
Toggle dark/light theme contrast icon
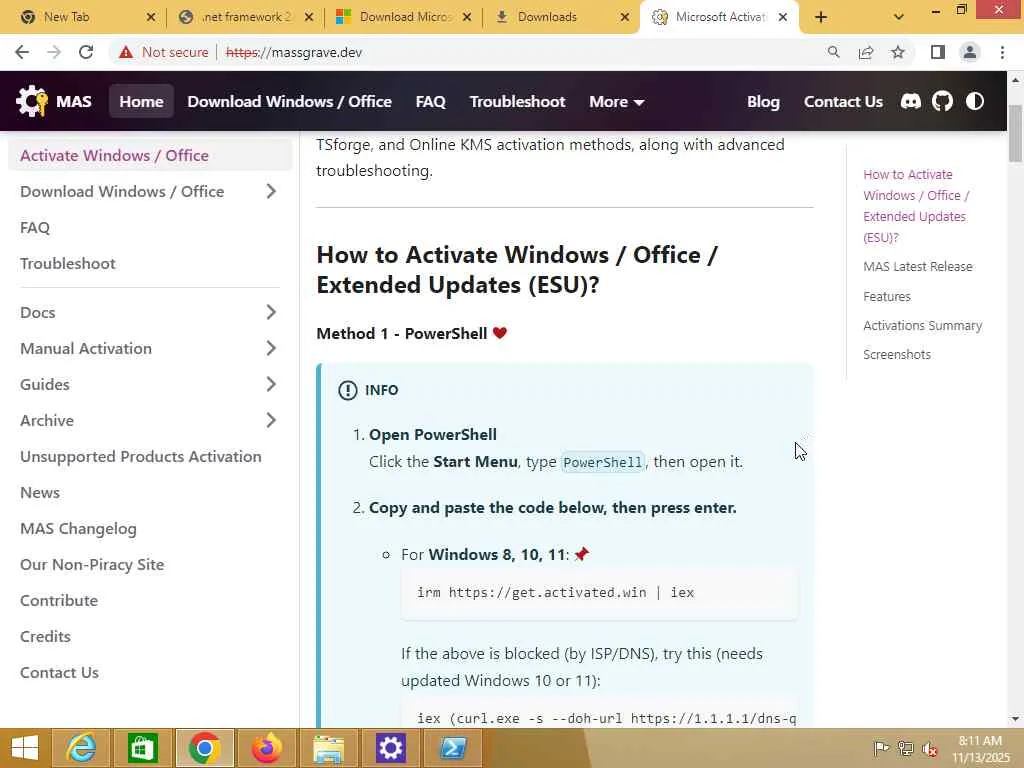(974, 101)
